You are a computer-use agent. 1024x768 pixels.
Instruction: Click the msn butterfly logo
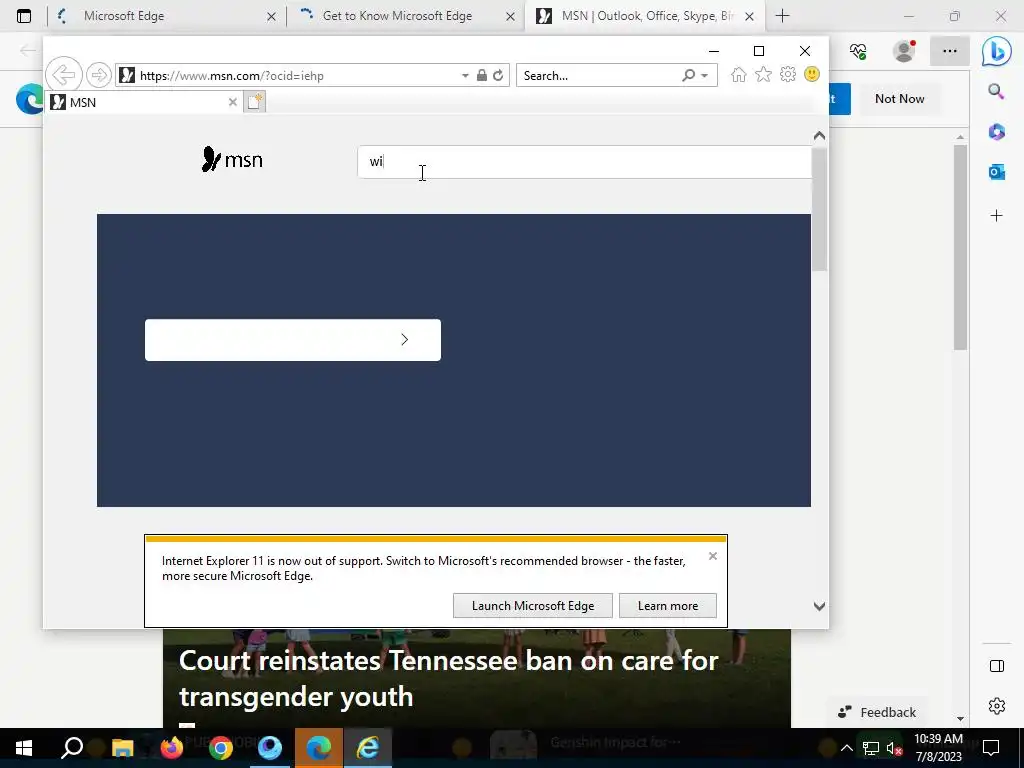coord(232,159)
